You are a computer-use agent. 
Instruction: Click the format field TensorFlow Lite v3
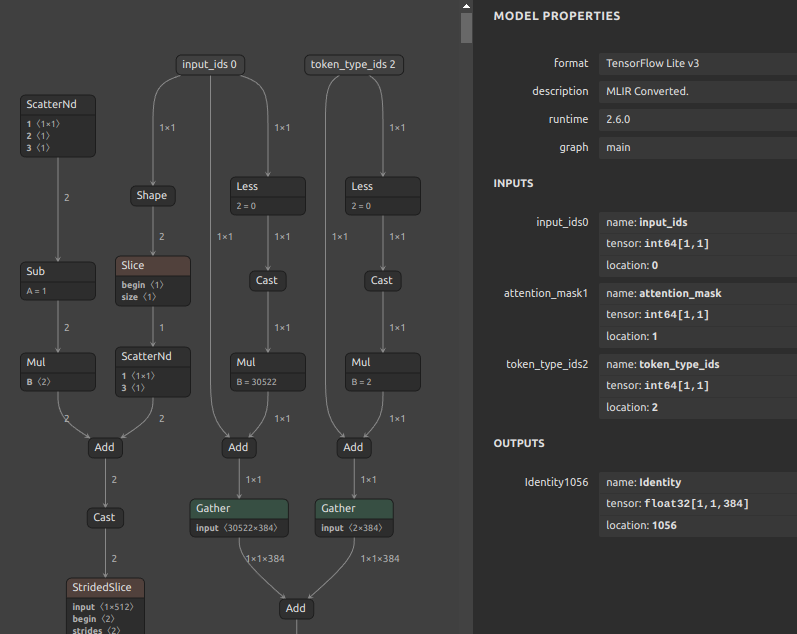(698, 64)
